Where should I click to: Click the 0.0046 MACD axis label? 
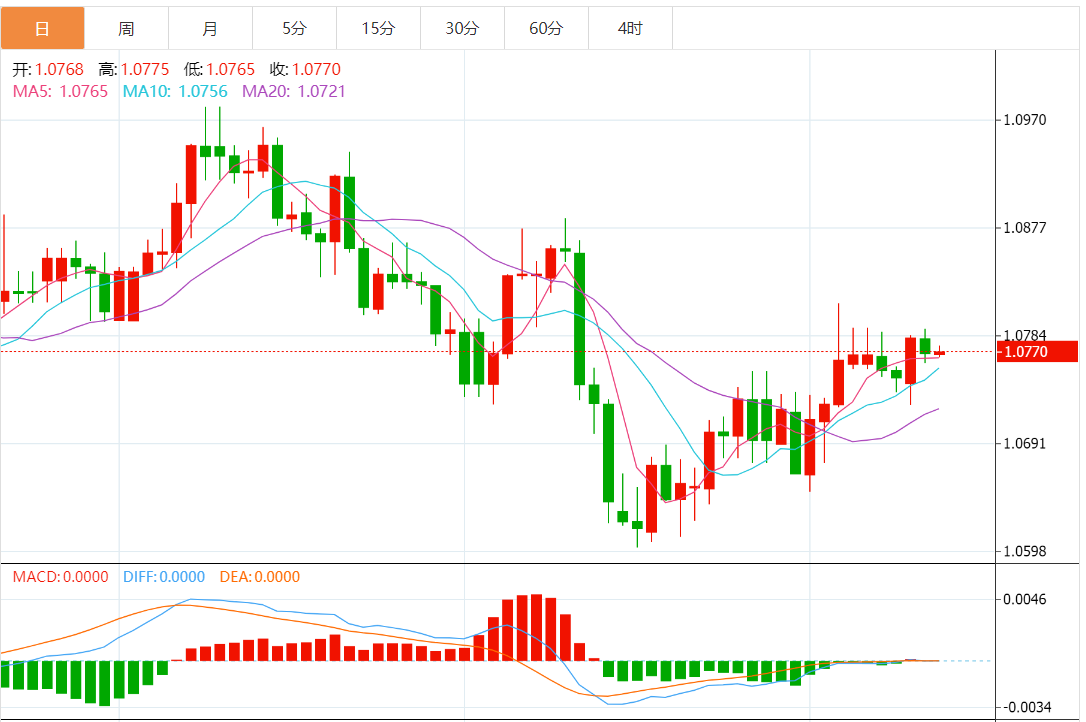point(1025,599)
